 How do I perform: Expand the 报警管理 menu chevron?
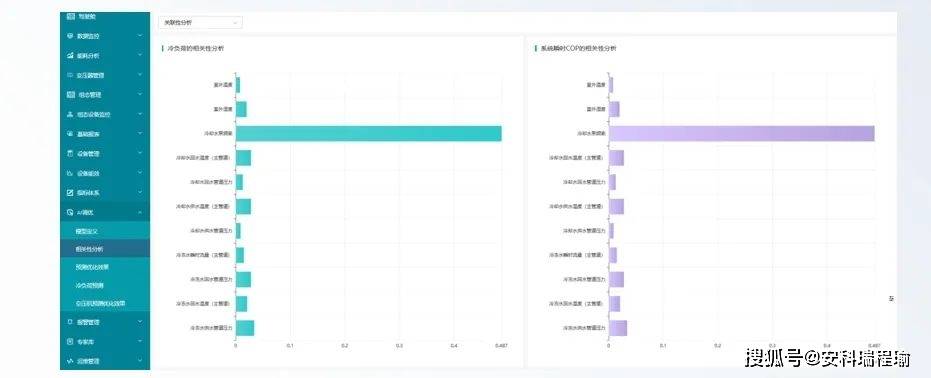140,322
